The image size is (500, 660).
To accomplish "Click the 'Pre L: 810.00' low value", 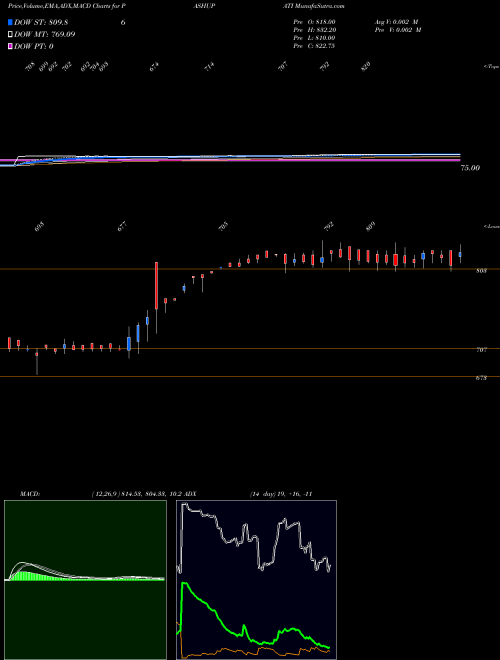I will coord(314,38).
